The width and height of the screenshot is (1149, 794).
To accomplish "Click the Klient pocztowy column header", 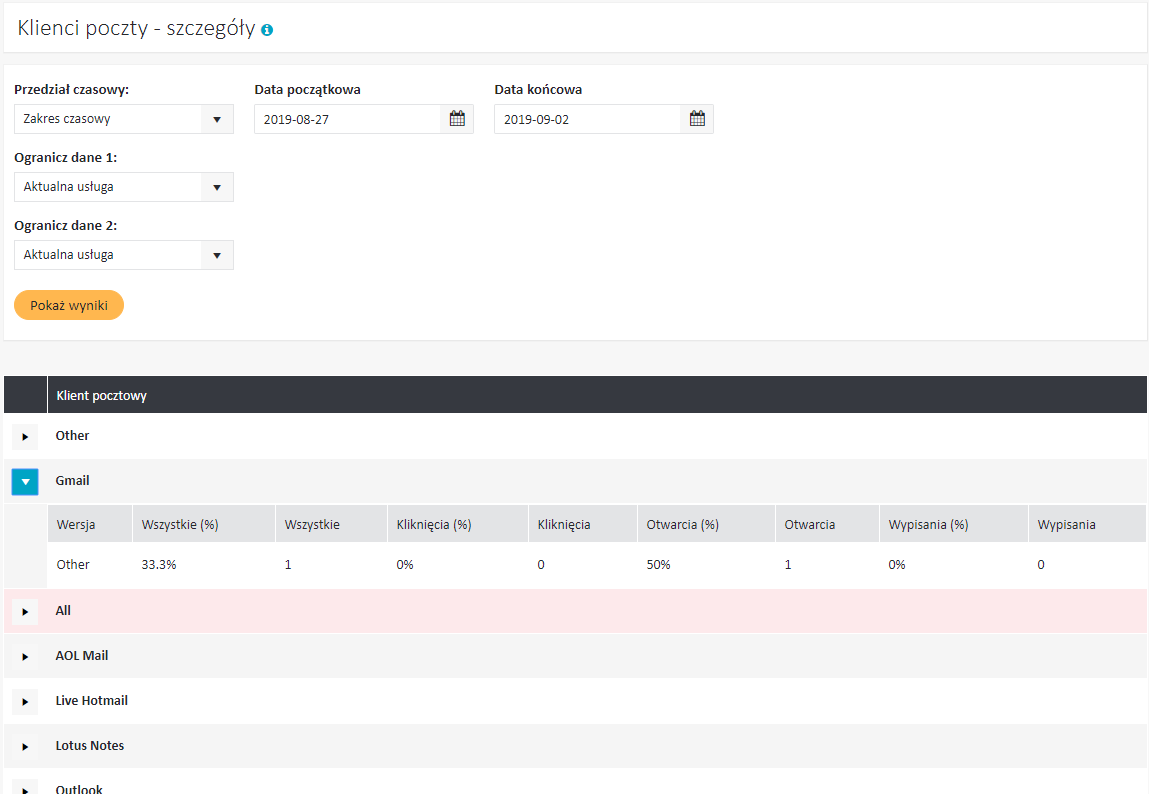I will tap(102, 396).
